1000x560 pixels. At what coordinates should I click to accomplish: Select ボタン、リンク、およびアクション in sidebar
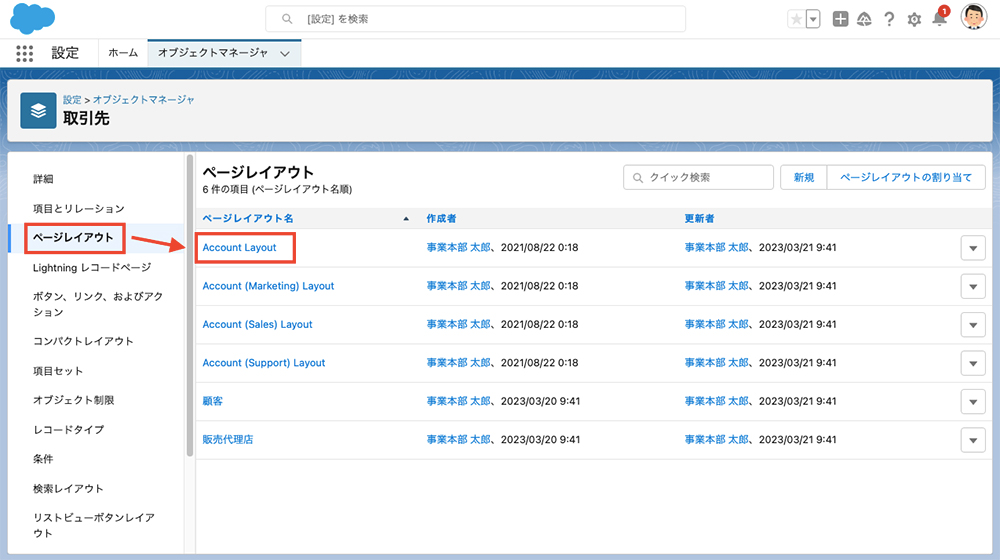(98, 304)
